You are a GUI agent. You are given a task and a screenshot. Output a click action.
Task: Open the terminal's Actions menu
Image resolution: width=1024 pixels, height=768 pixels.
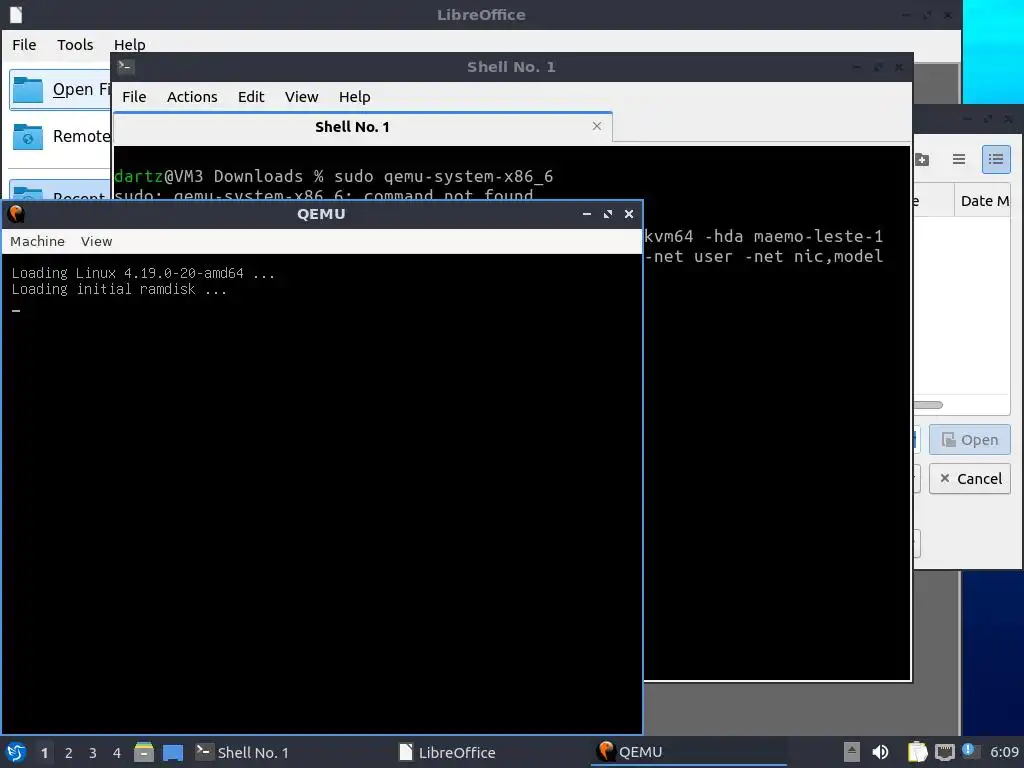[x=192, y=97]
